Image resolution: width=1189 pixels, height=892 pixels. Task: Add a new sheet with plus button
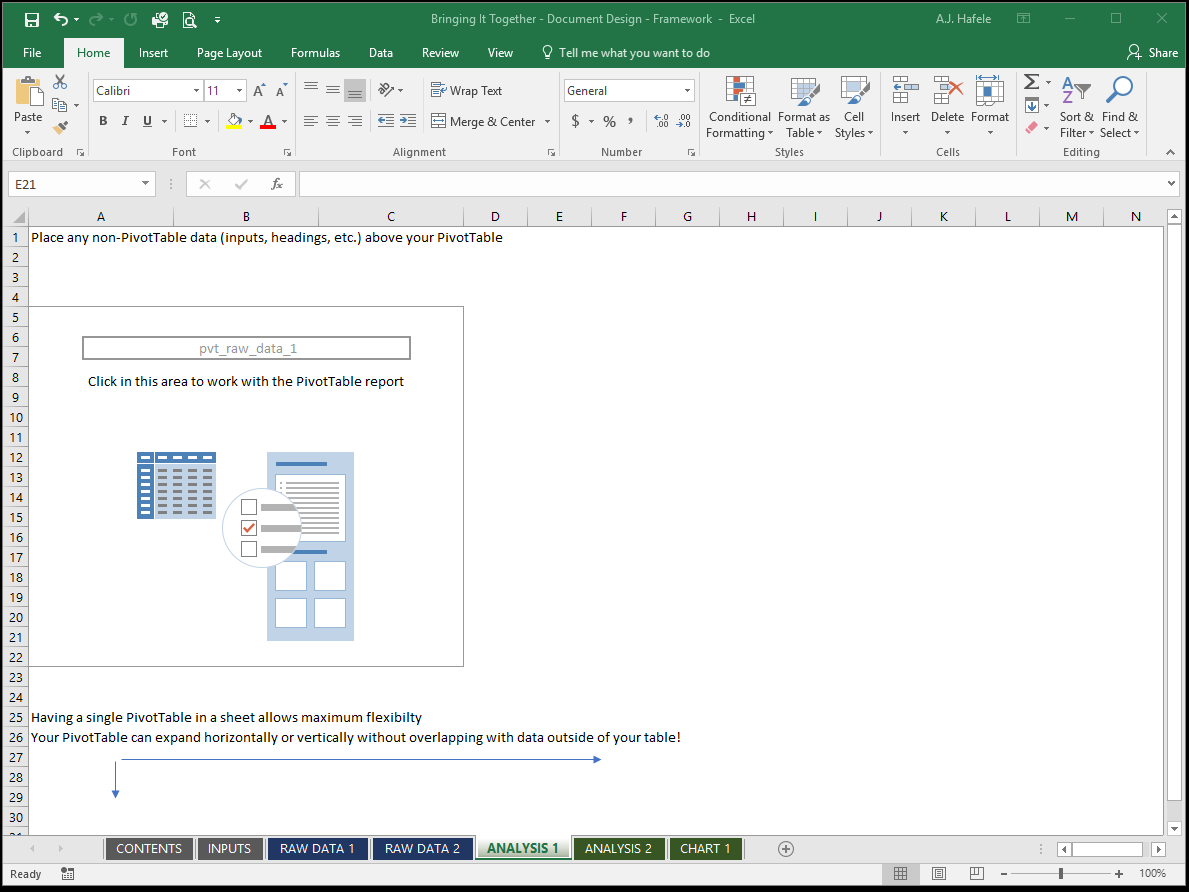click(786, 849)
